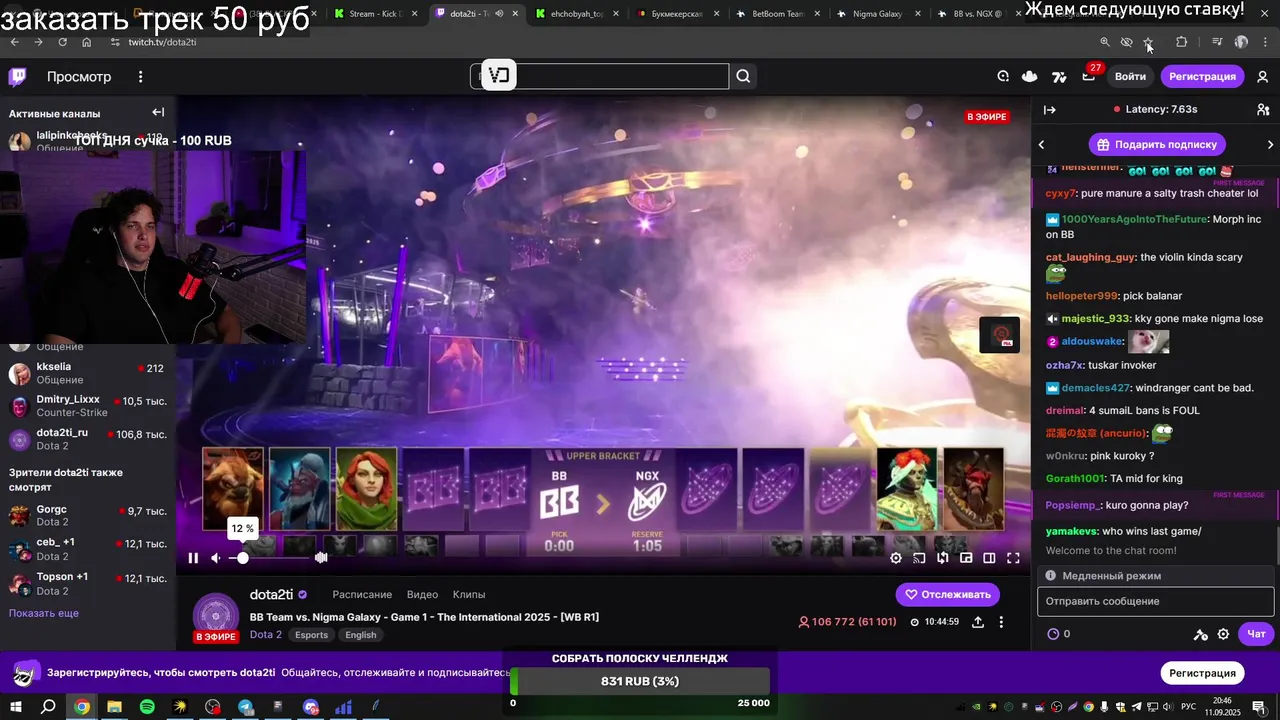Open Telegram from Windows taskbar
The image size is (1280, 720).
245,707
